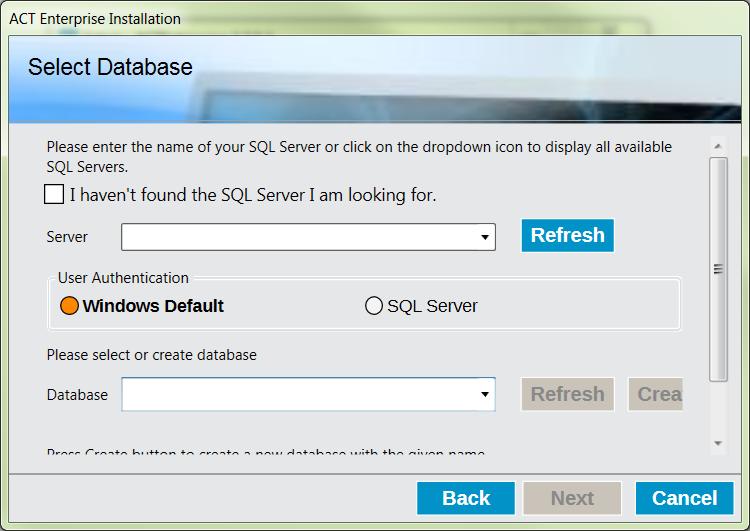This screenshot has height=531, width=750.
Task: Click the partially visible Create button
Action: pyautogui.click(x=656, y=394)
